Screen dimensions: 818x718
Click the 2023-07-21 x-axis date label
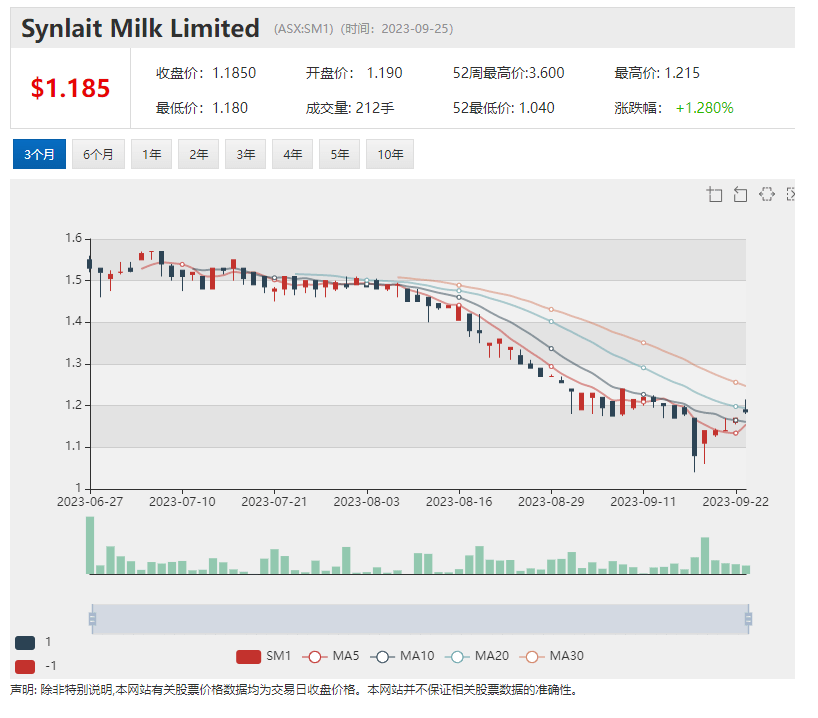(x=274, y=502)
